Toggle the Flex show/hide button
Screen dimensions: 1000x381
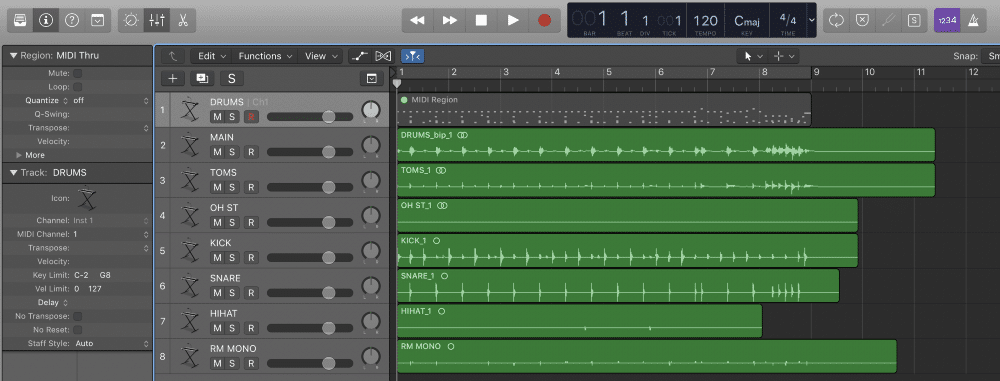click(383, 56)
